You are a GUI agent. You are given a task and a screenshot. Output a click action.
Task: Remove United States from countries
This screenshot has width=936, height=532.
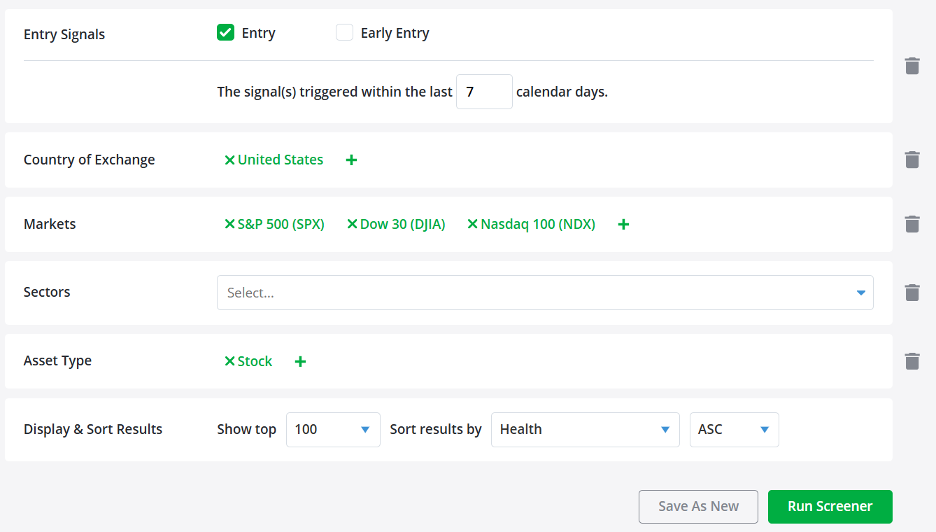tap(229, 160)
